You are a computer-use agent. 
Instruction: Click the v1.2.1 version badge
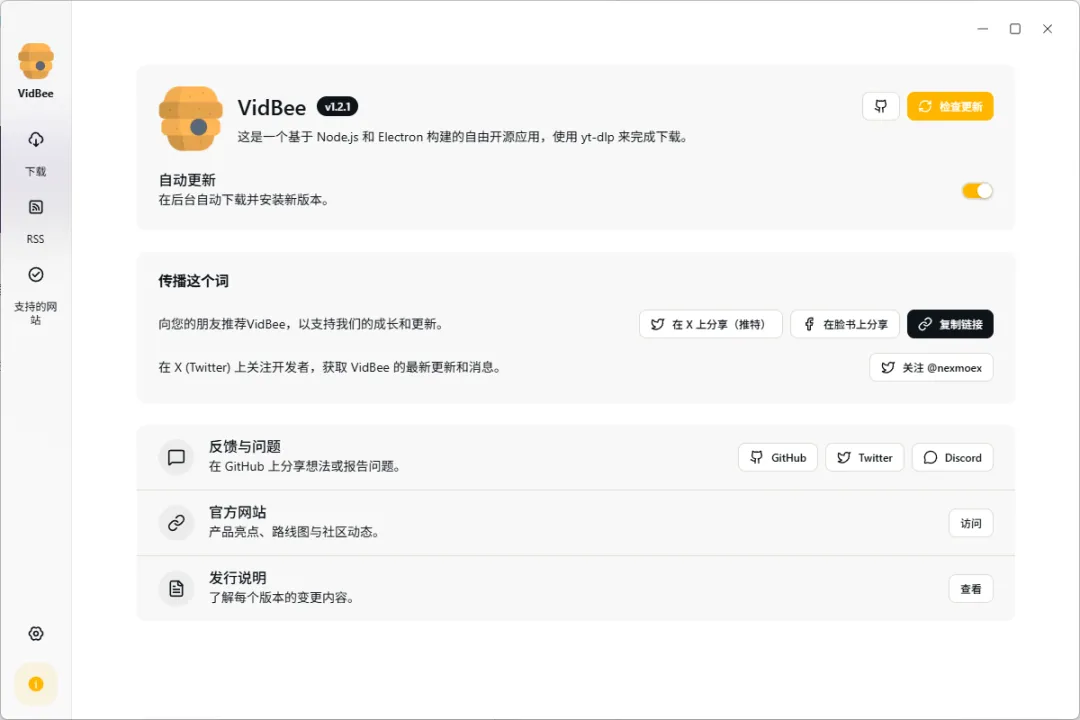coord(338,107)
